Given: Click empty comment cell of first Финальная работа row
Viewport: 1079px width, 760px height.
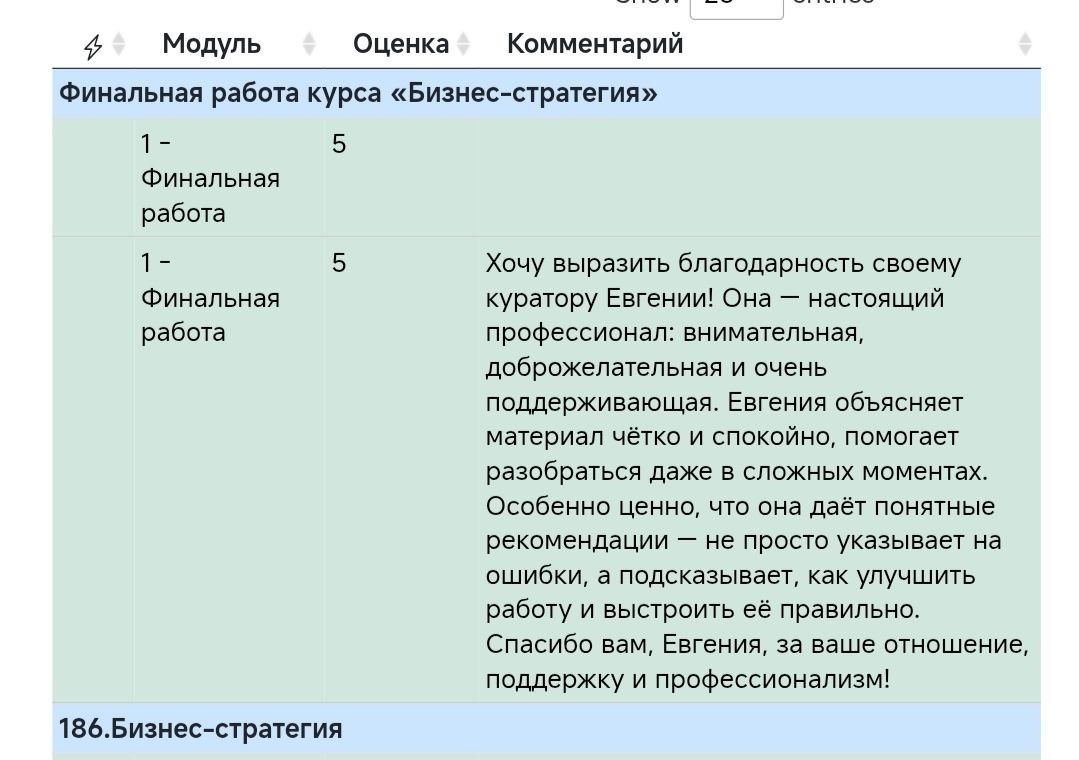Looking at the screenshot, I should [x=759, y=178].
